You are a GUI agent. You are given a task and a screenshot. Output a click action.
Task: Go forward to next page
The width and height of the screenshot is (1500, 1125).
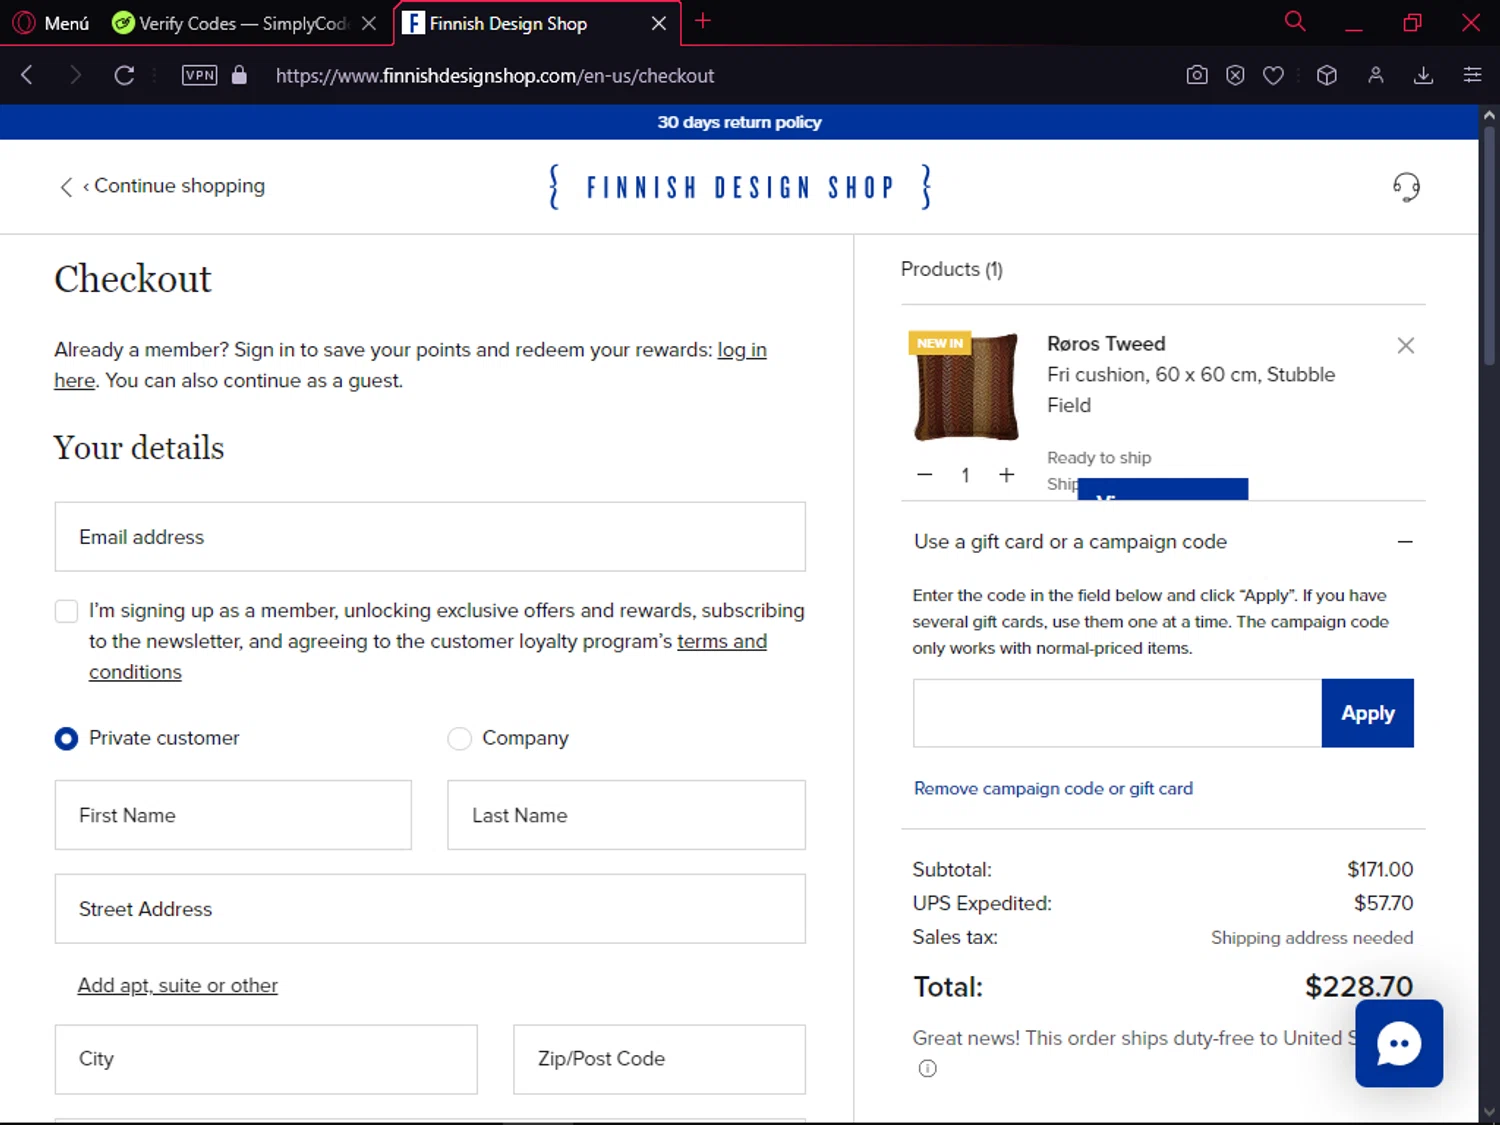pyautogui.click(x=75, y=75)
